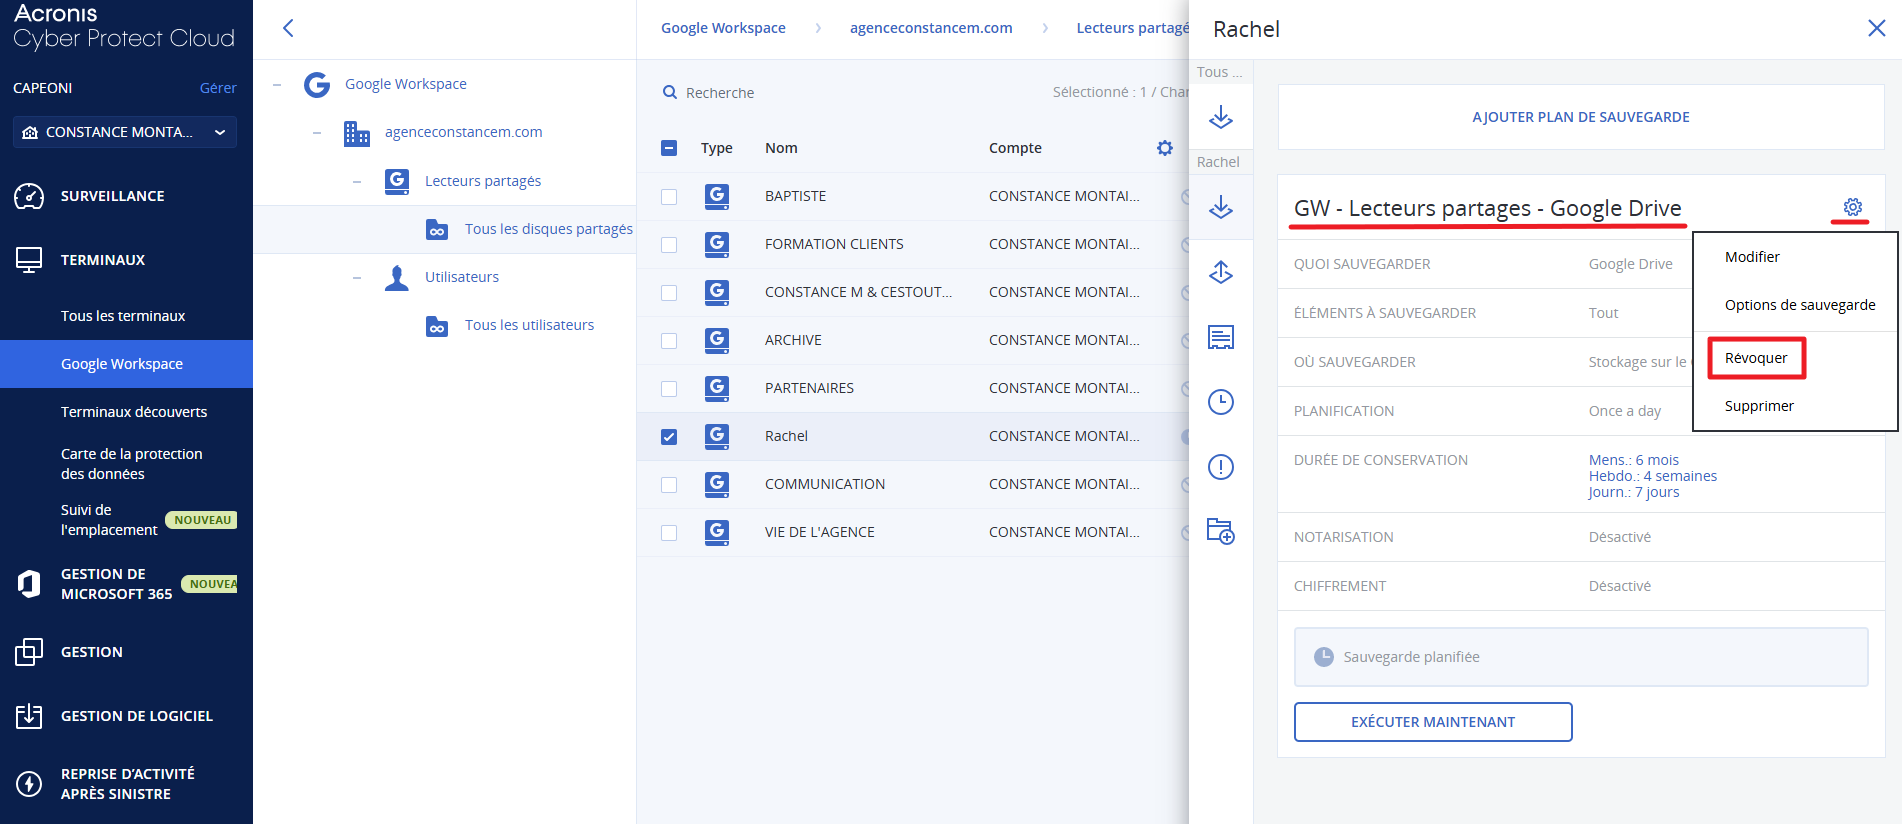Click the backup icon under Rachel
This screenshot has height=824, width=1902.
(1221, 207)
